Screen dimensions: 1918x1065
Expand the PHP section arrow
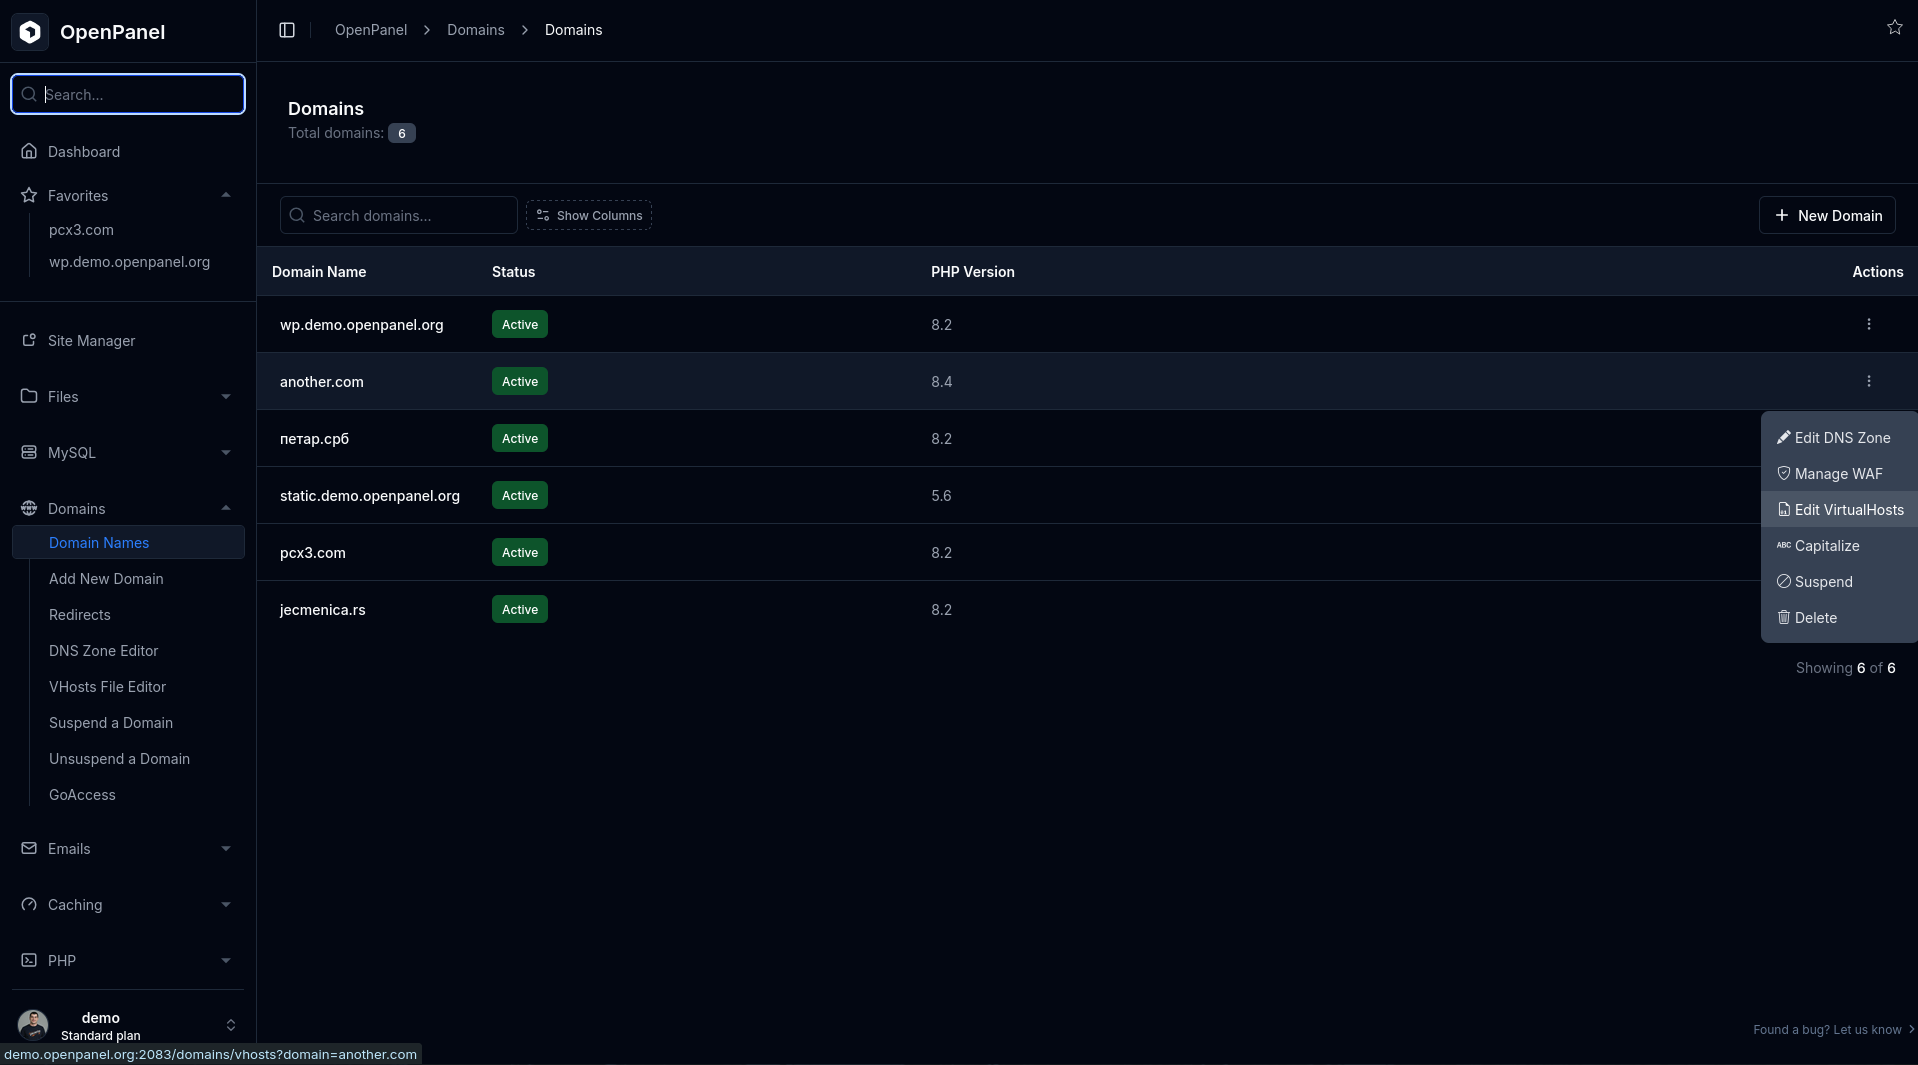click(x=226, y=960)
